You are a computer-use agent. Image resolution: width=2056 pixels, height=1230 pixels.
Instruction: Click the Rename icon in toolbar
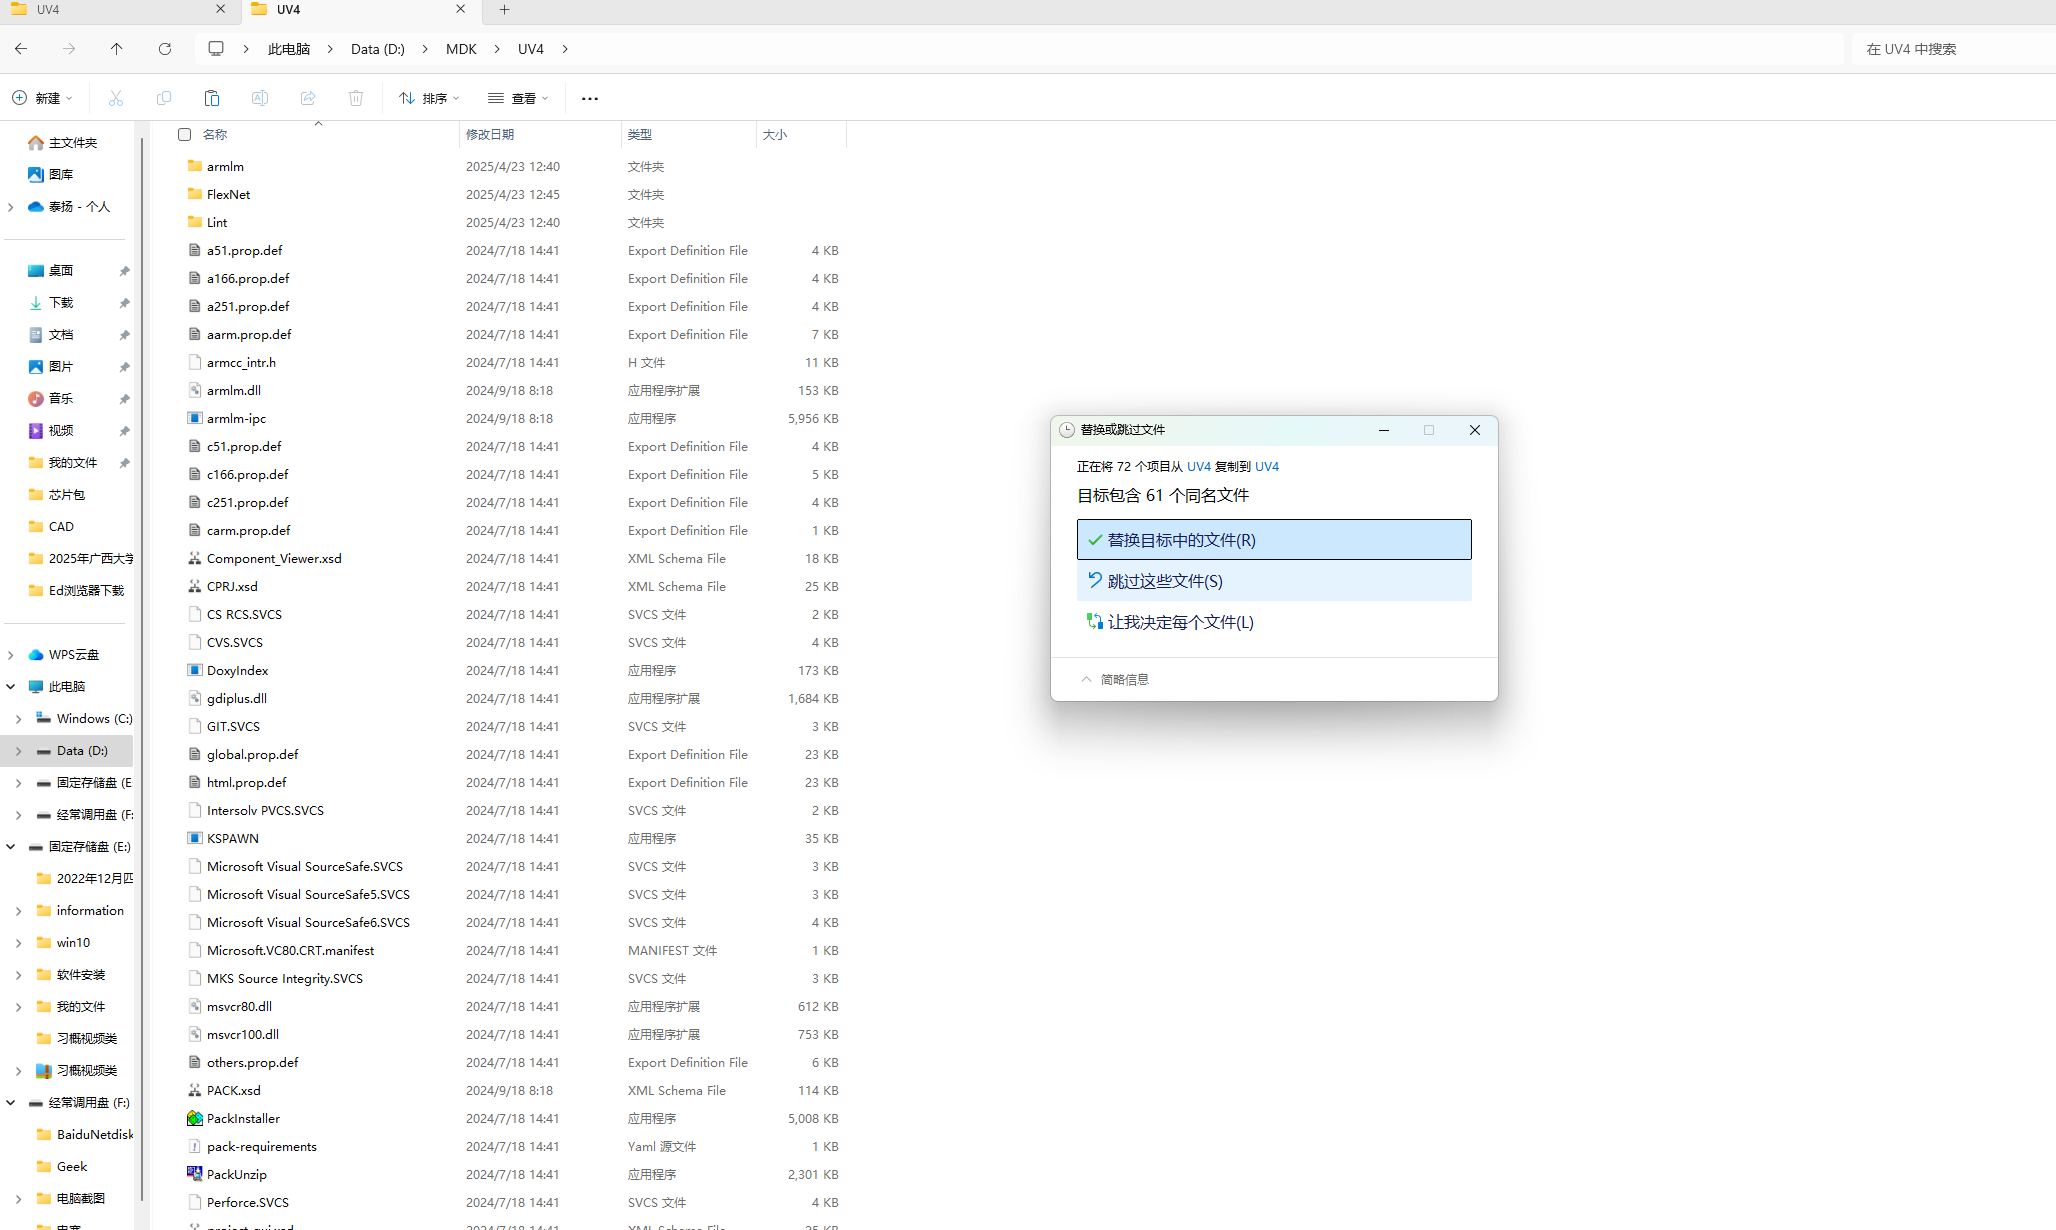point(260,98)
